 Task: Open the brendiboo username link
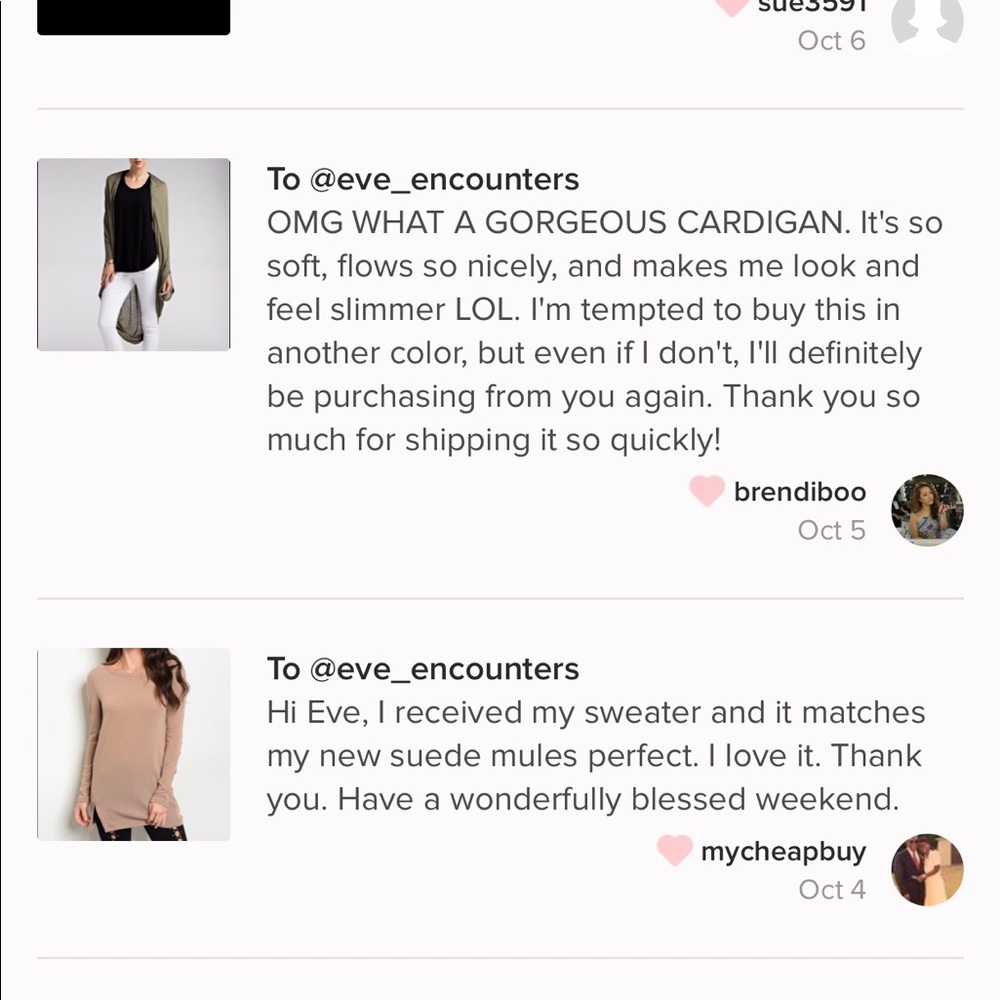(800, 492)
